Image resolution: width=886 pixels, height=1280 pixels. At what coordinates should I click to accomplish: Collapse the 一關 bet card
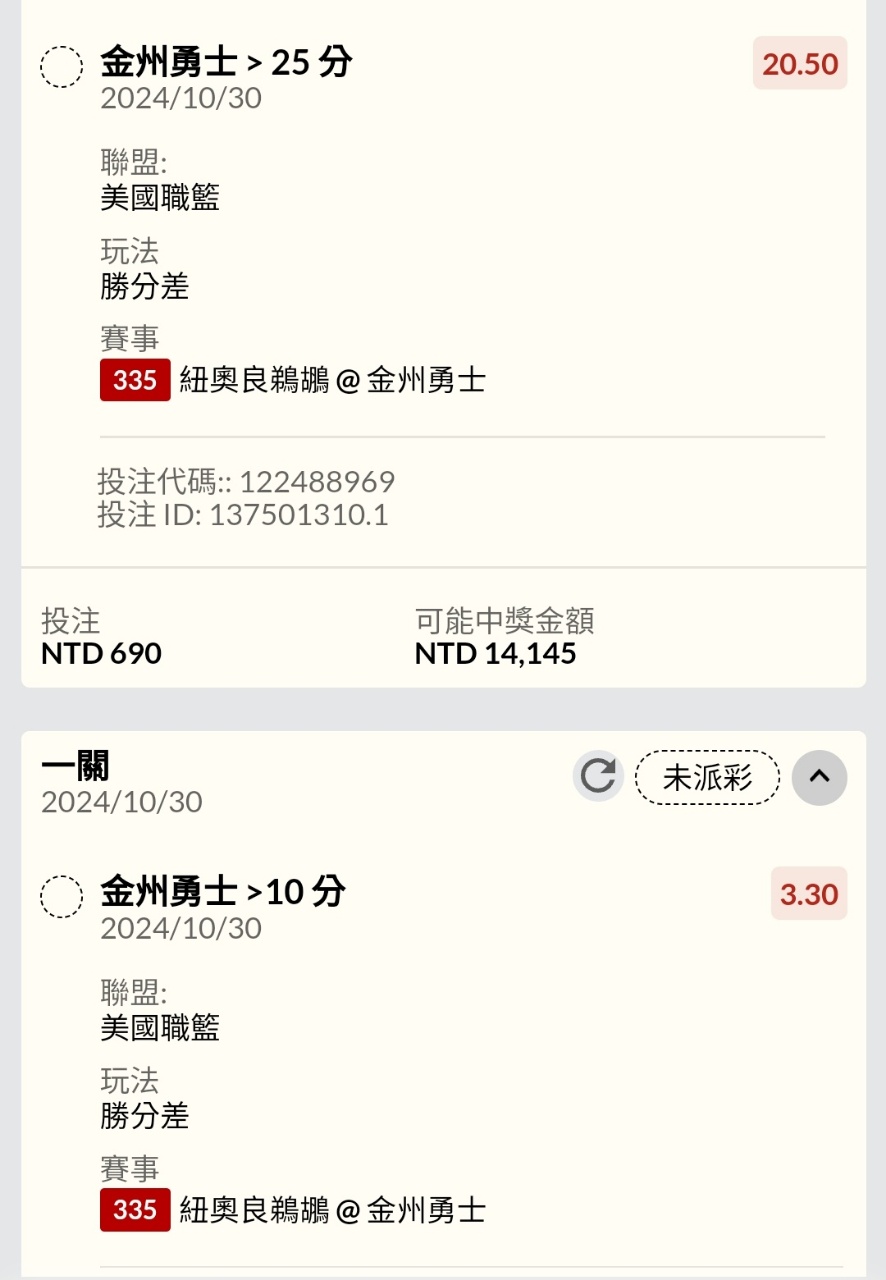point(819,777)
